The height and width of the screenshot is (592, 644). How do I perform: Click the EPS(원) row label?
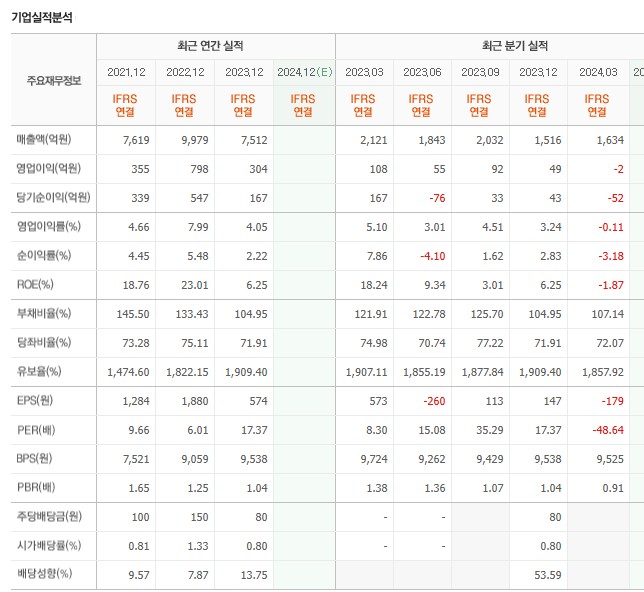point(34,401)
